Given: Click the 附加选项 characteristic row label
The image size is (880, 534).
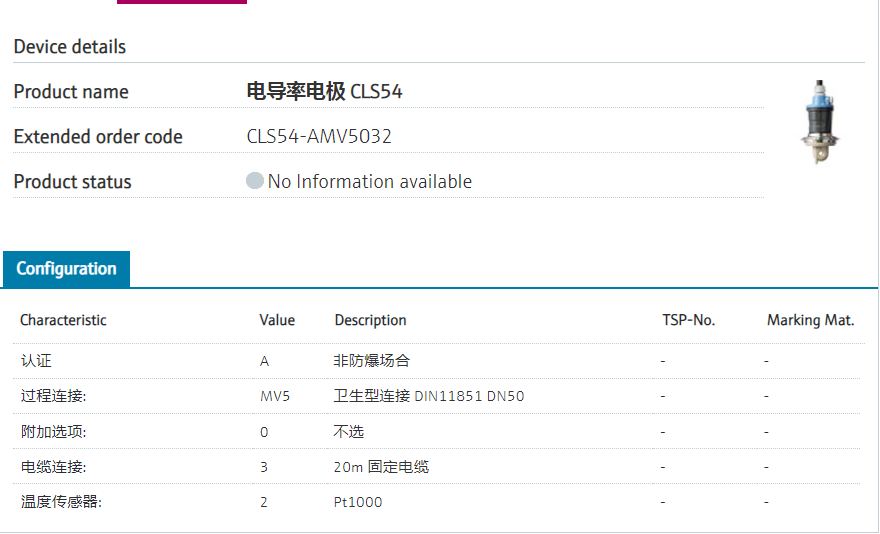Looking at the screenshot, I should tap(54, 432).
